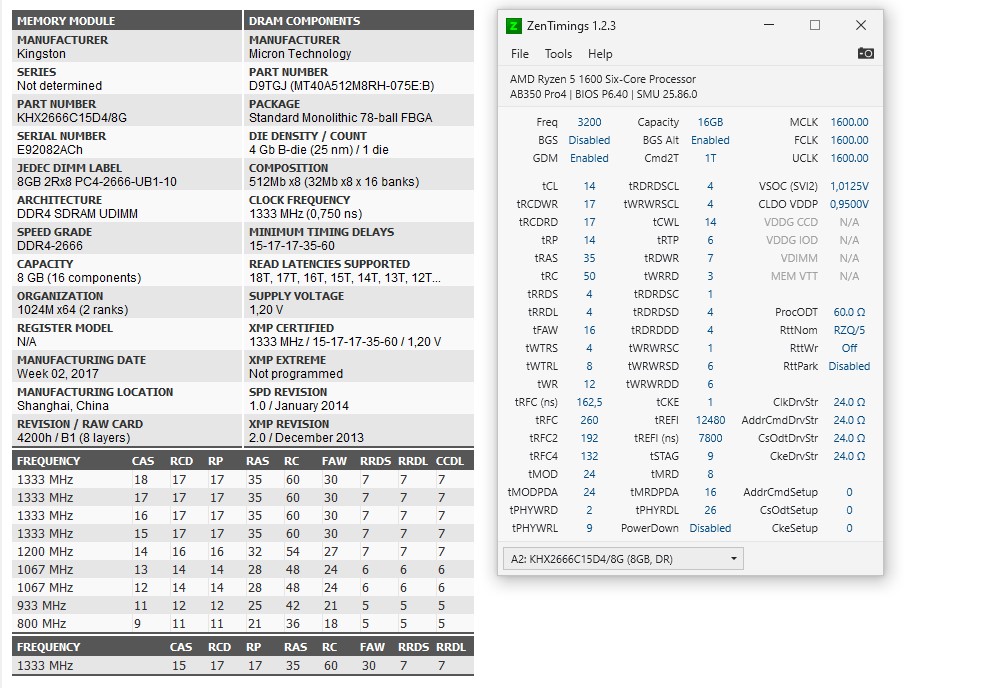The height and width of the screenshot is (688, 985).
Task: Click the RttWr value Off
Action: [849, 348]
